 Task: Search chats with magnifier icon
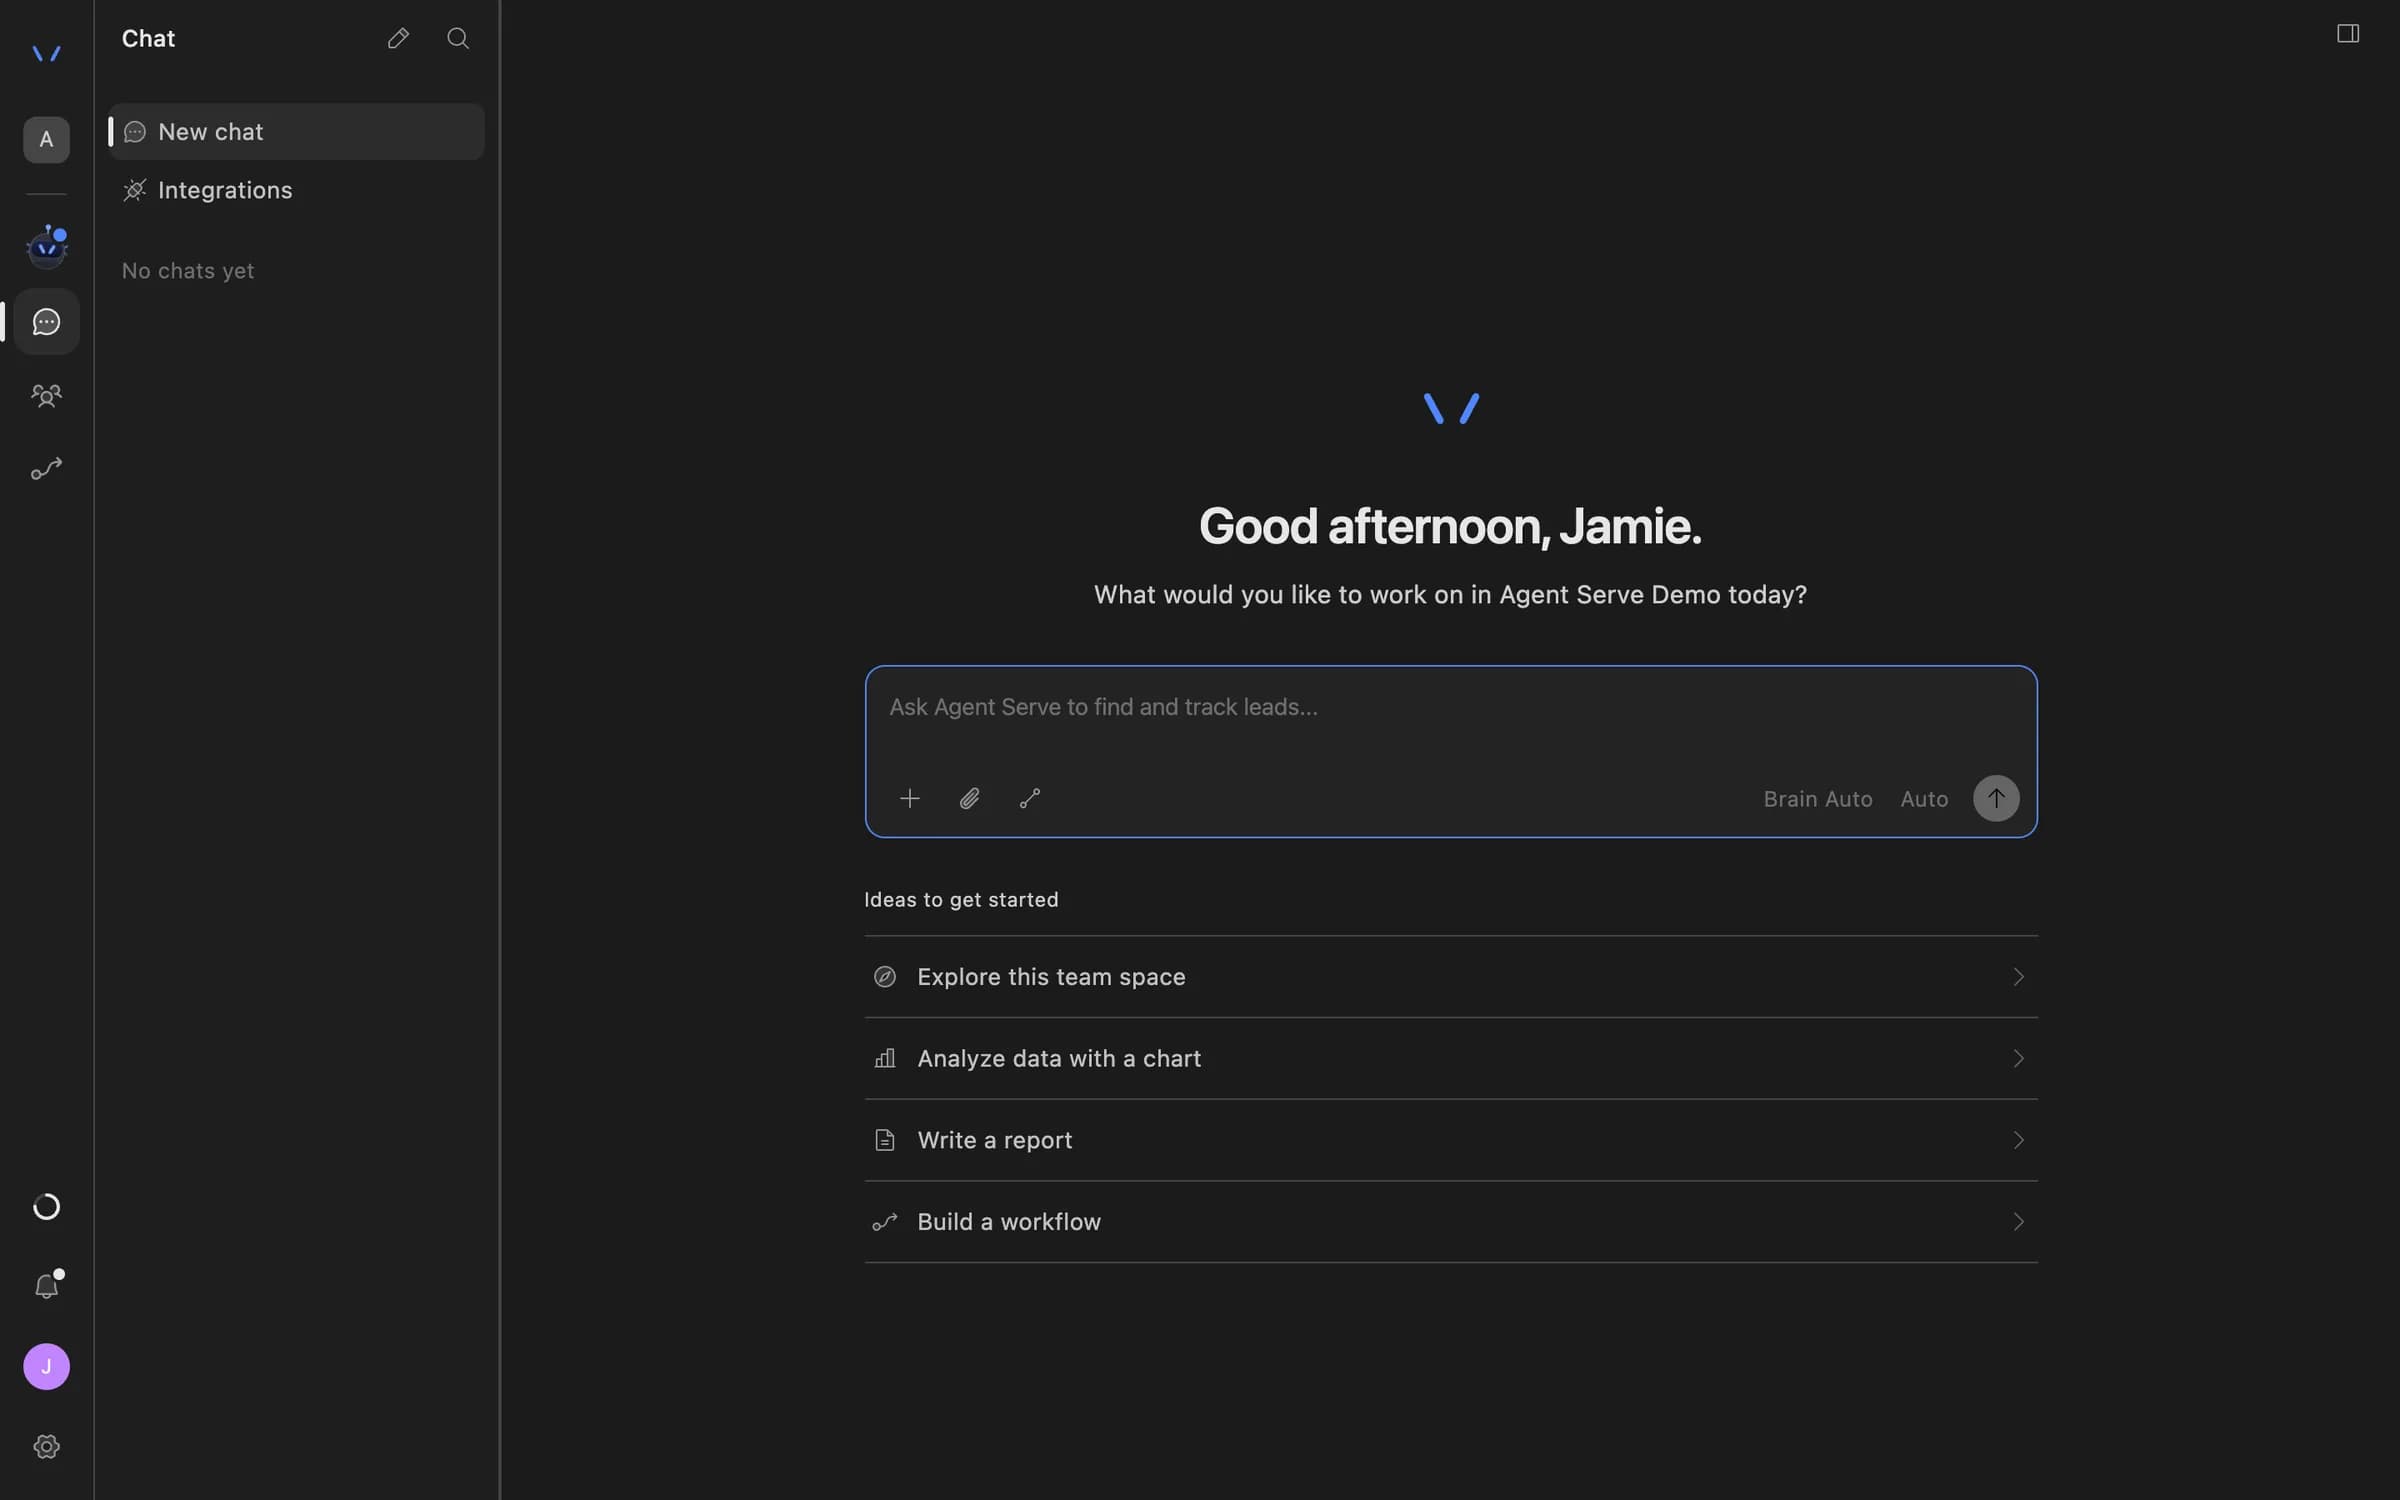click(x=458, y=38)
